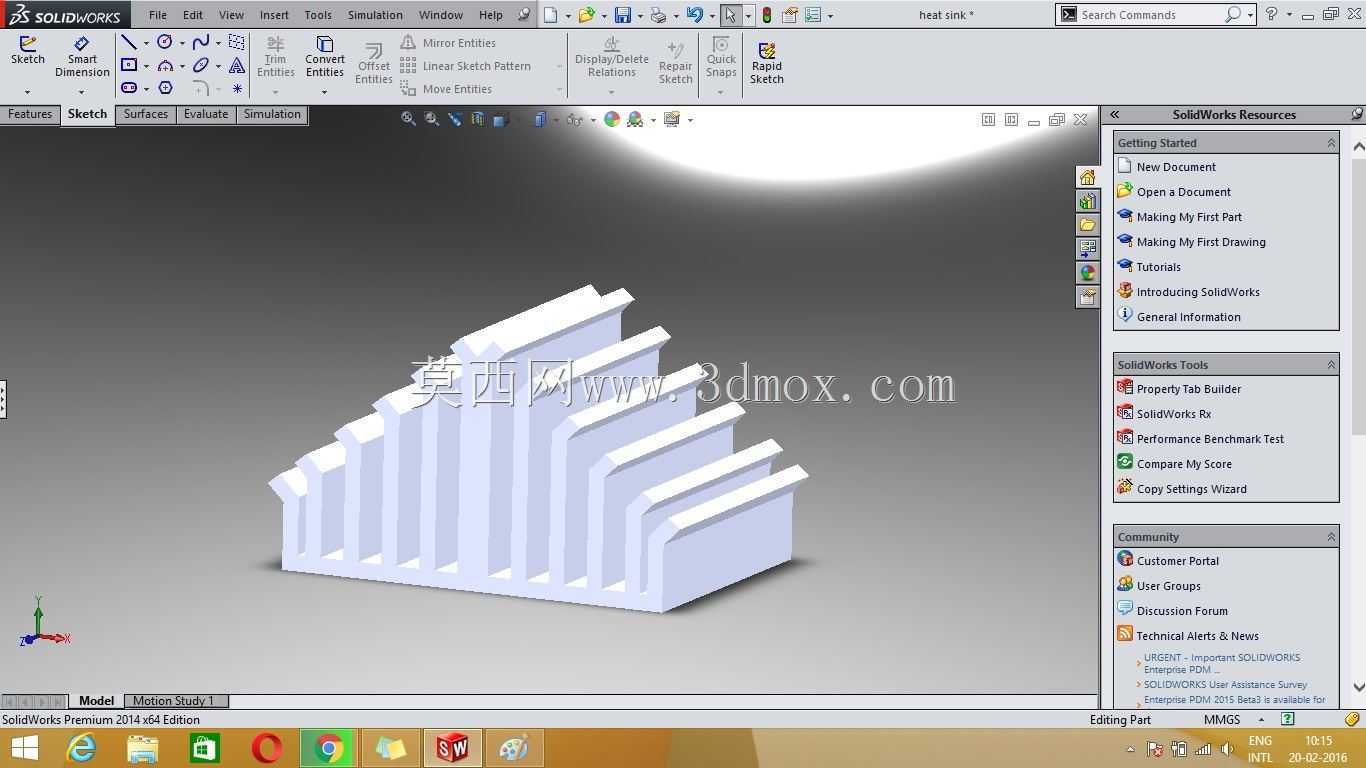Click the Property Tab Builder link

coord(1188,389)
